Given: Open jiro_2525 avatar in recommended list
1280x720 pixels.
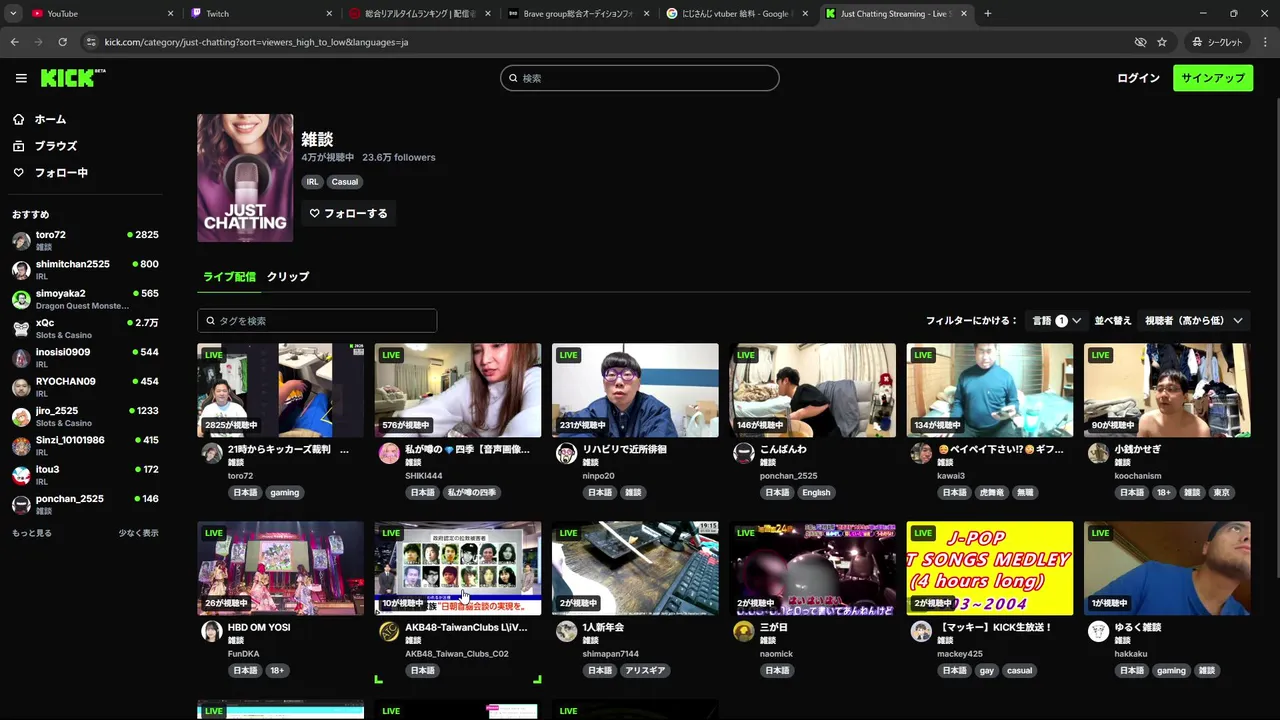Looking at the screenshot, I should (21, 417).
